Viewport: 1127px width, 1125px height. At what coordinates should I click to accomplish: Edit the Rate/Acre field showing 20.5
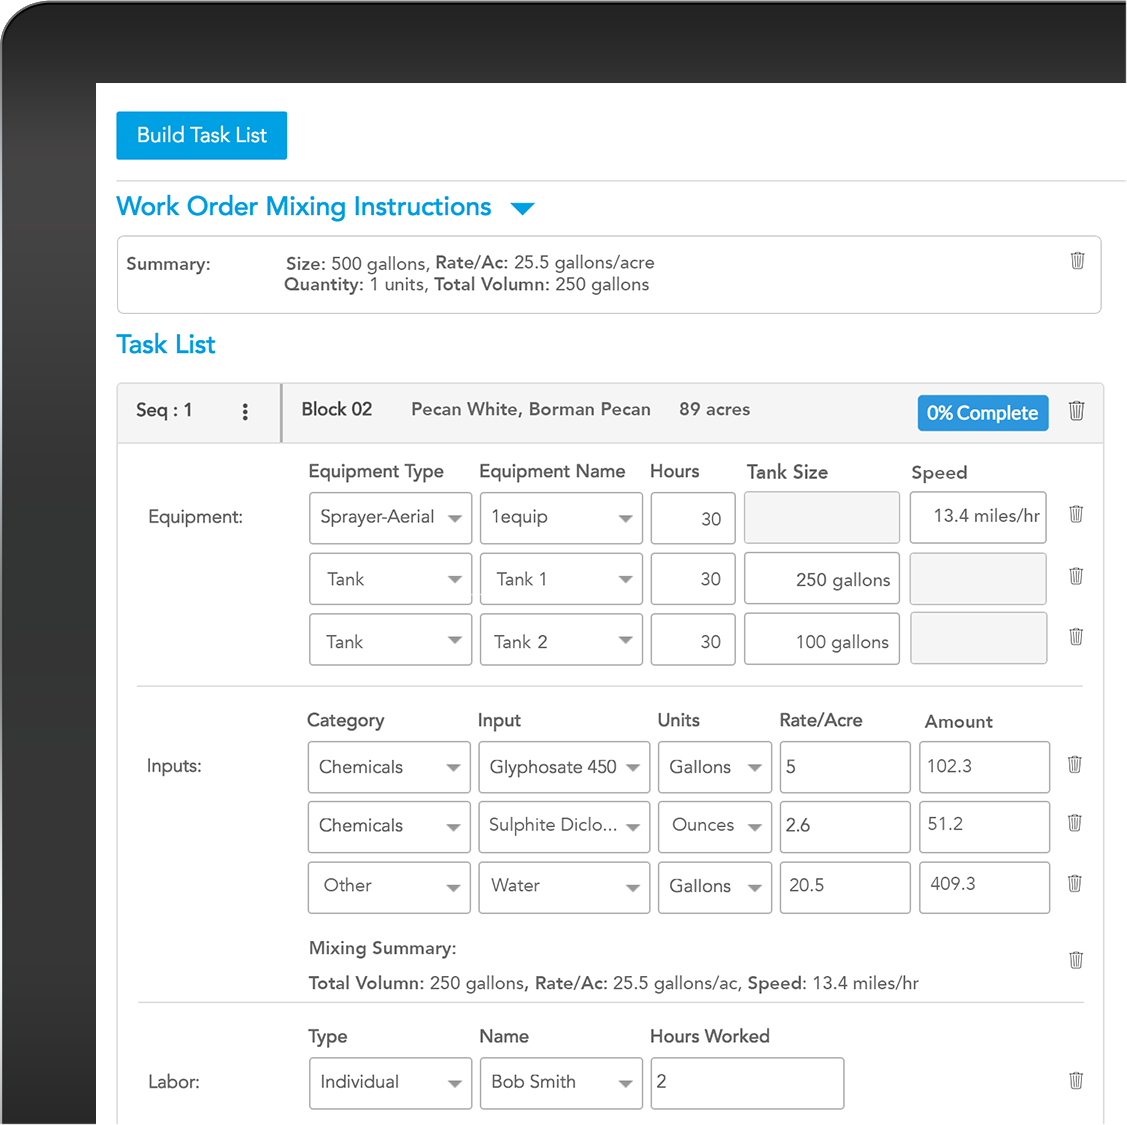point(845,887)
